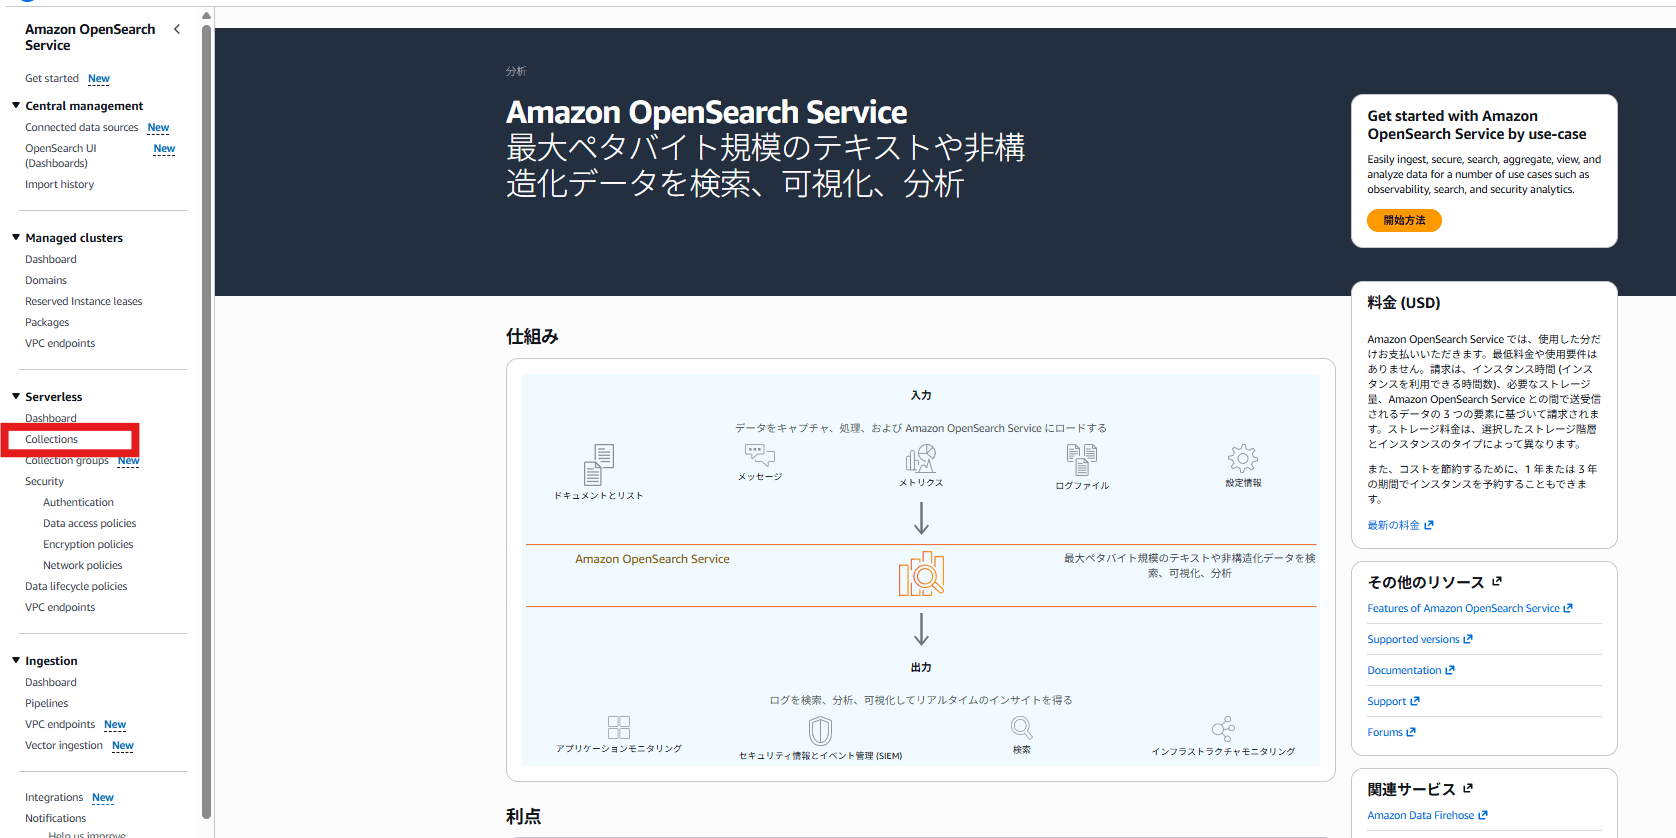Viewport: 1676px width, 838px height.
Task: Click the central OpenSearch Service icon
Action: [921, 574]
